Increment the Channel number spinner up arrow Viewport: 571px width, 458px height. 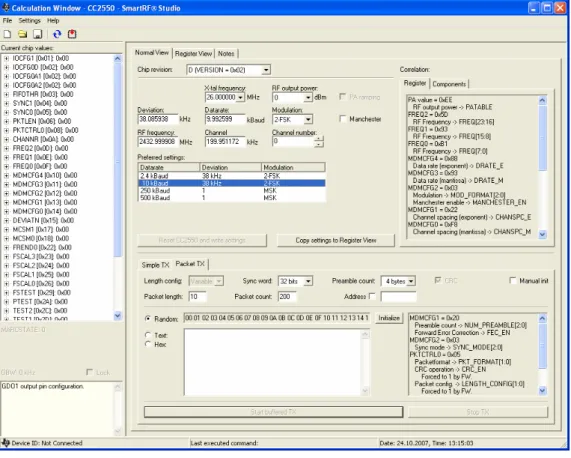coord(319,138)
